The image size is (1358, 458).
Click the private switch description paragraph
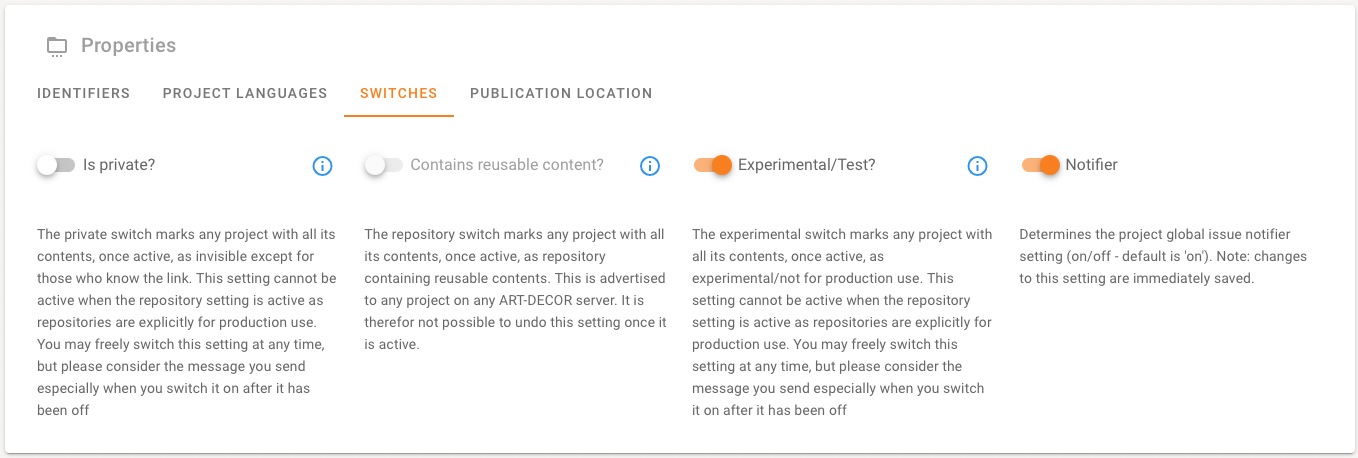click(x=187, y=322)
